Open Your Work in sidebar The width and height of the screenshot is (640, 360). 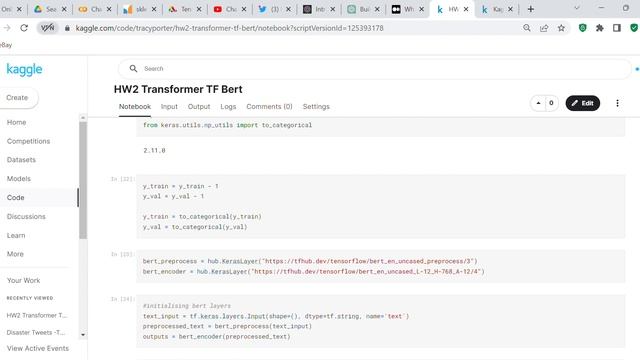(x=23, y=280)
